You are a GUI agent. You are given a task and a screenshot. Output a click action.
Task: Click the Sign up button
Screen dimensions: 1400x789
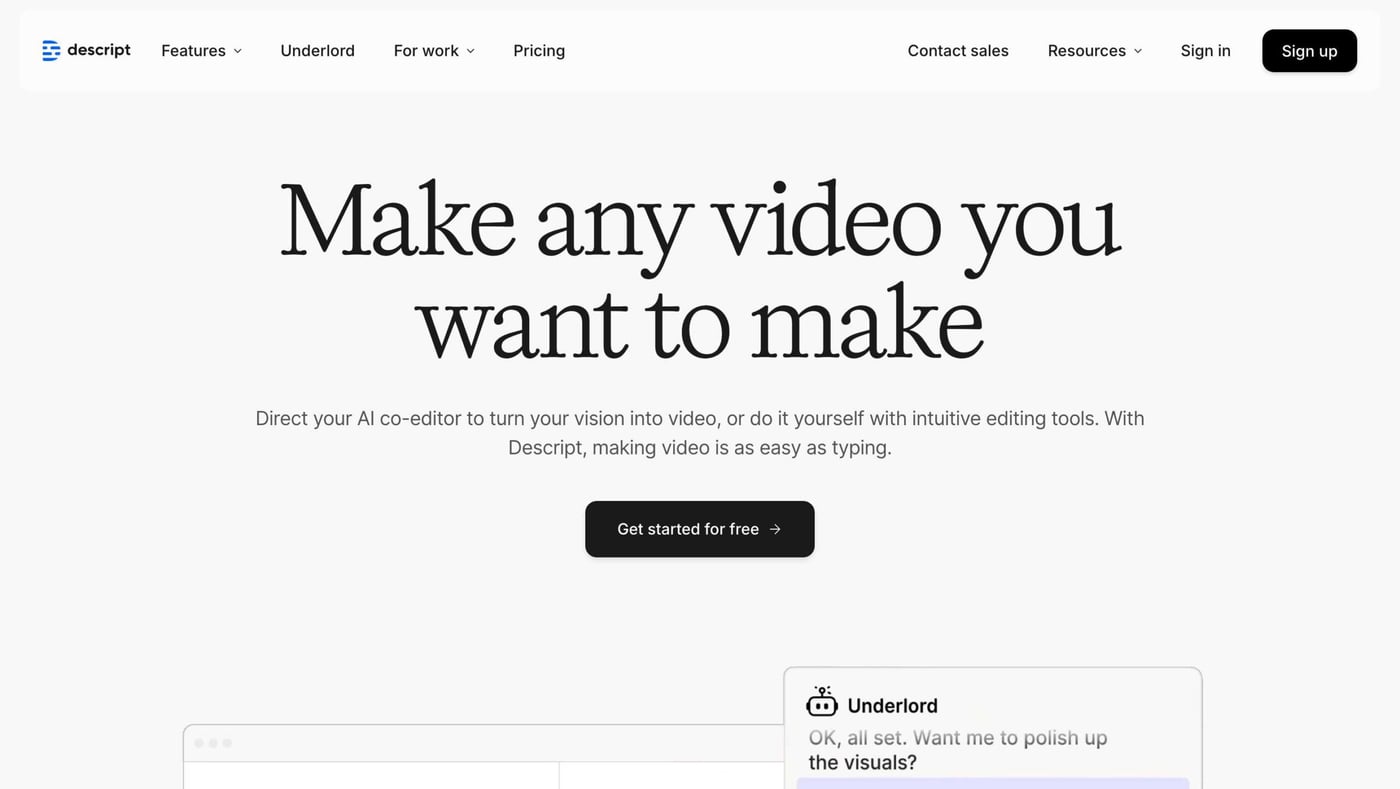coord(1310,50)
